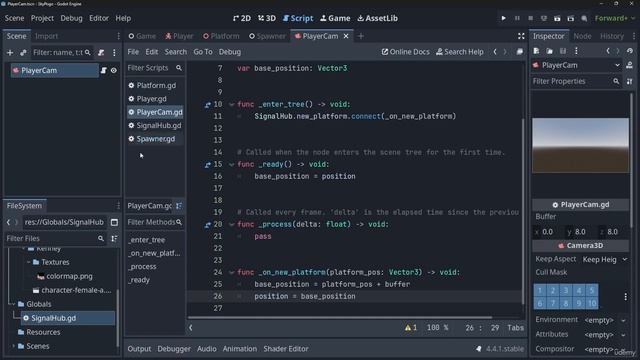
Task: Click signal connection icon on line 10
Action: click(x=207, y=105)
